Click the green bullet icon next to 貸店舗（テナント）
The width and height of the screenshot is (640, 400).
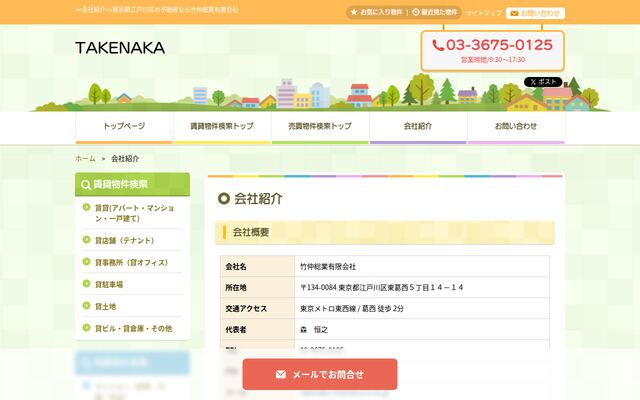86,240
